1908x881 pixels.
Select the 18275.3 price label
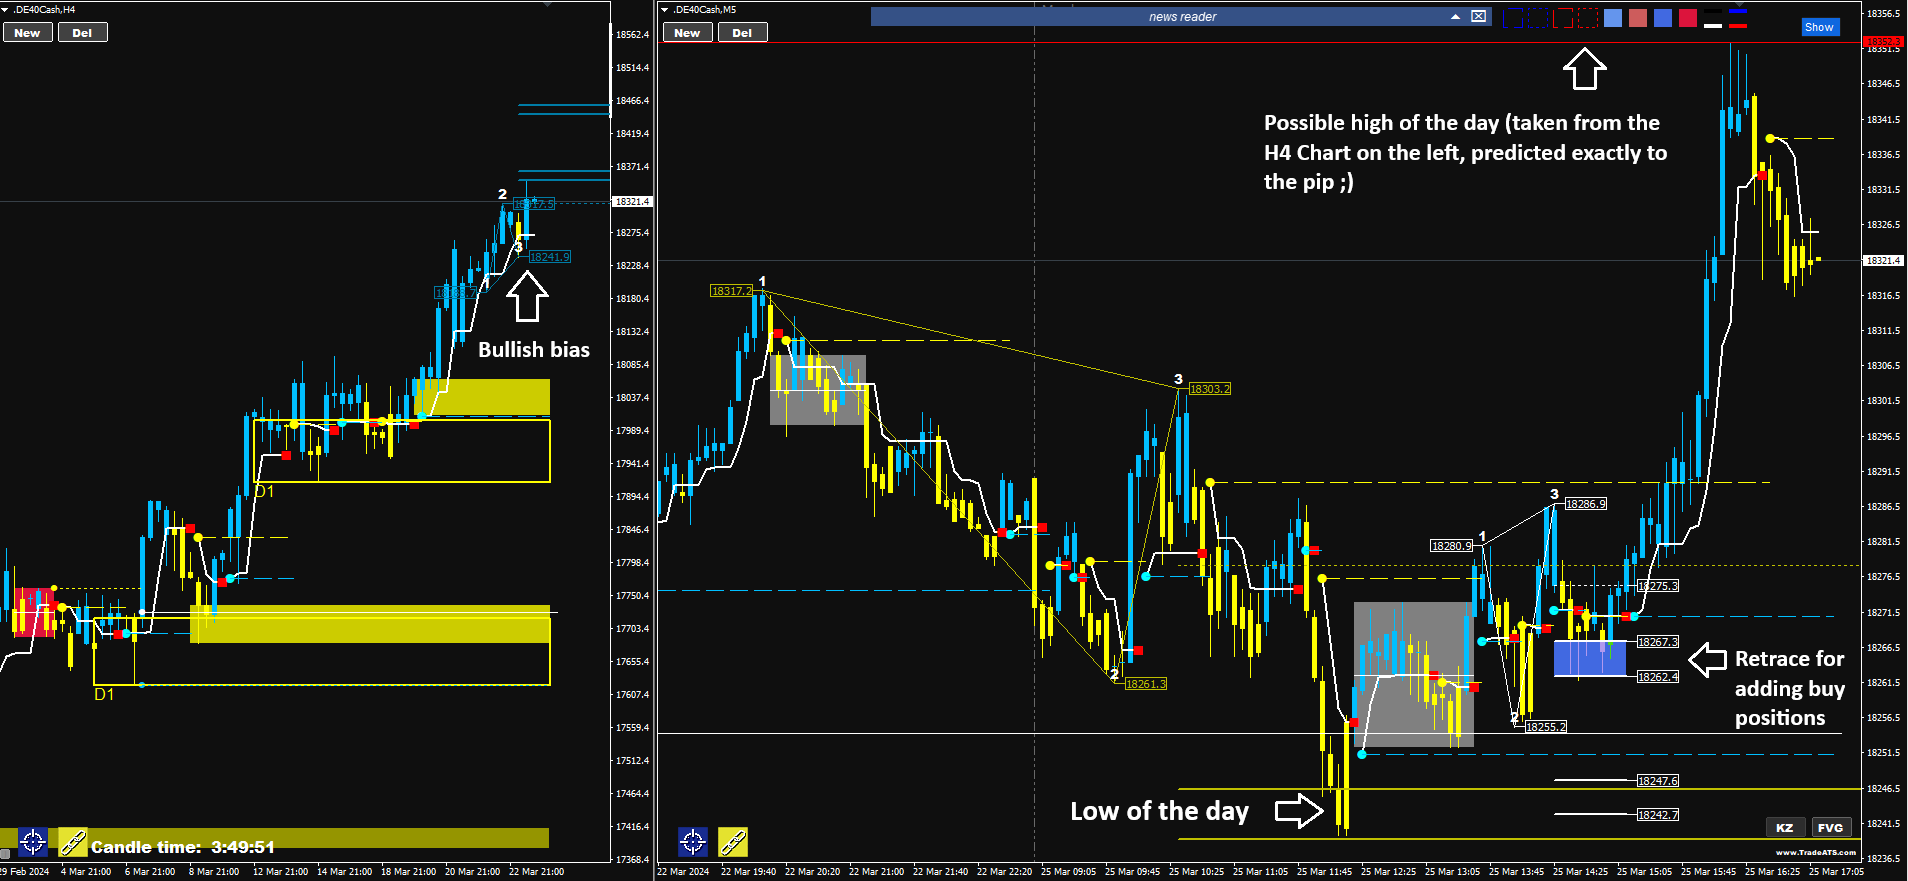1658,586
